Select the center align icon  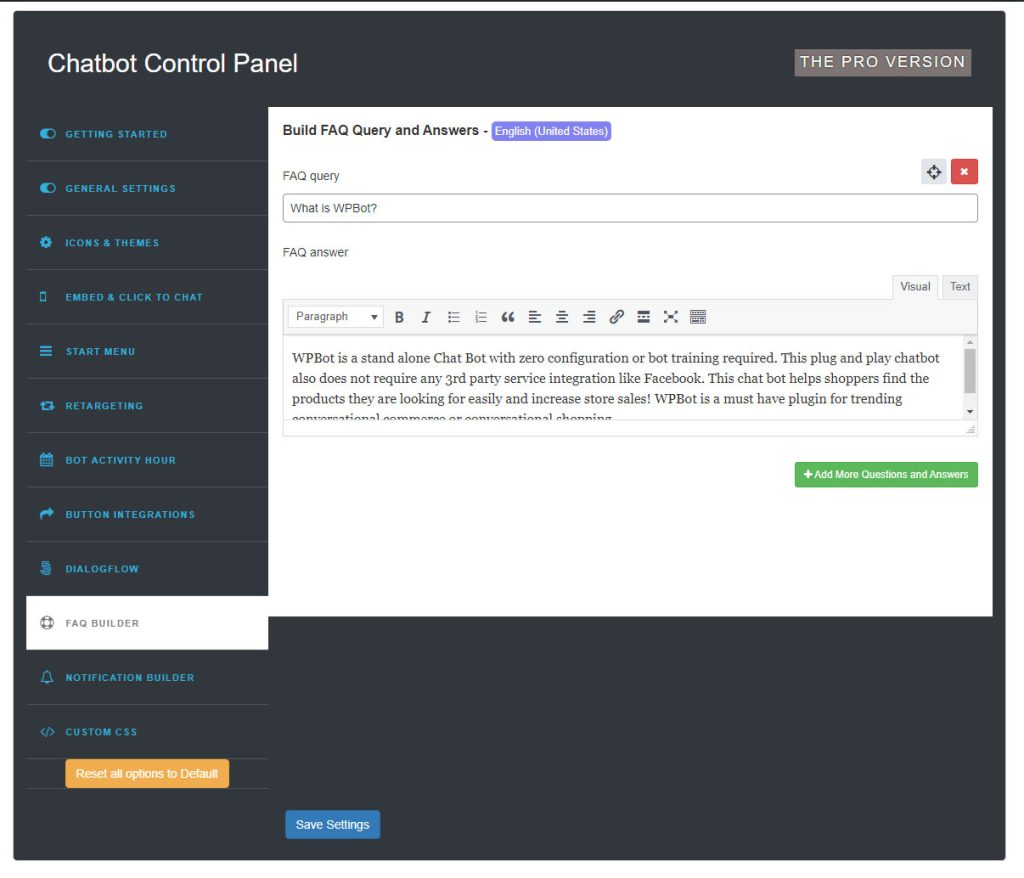[x=561, y=316]
